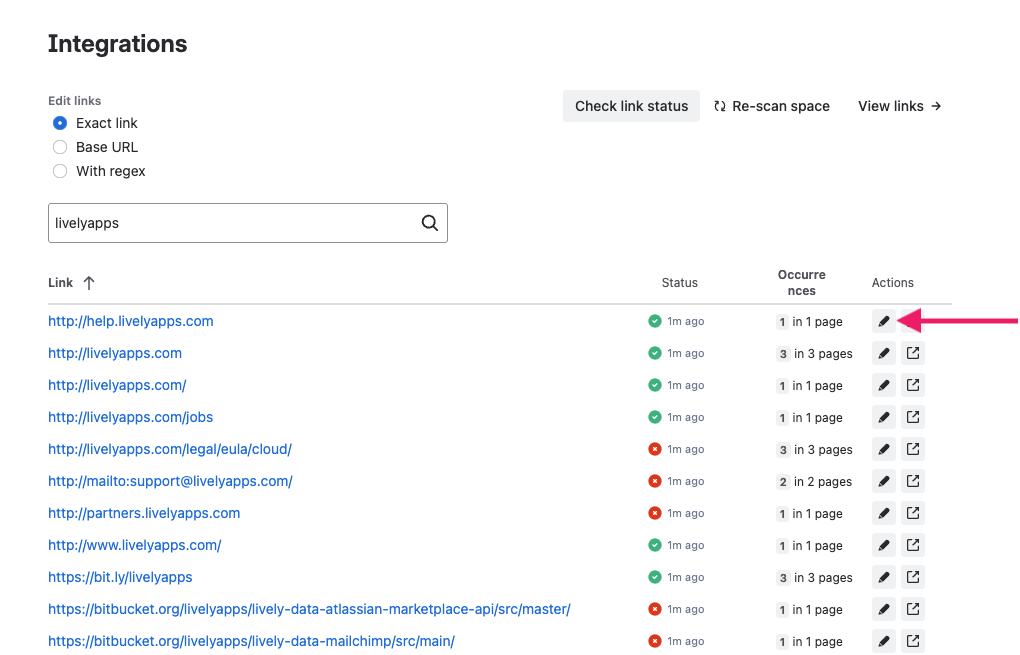Open external link icon for http://livelyapps.com
The width and height of the screenshot is (1020, 655).
point(913,353)
